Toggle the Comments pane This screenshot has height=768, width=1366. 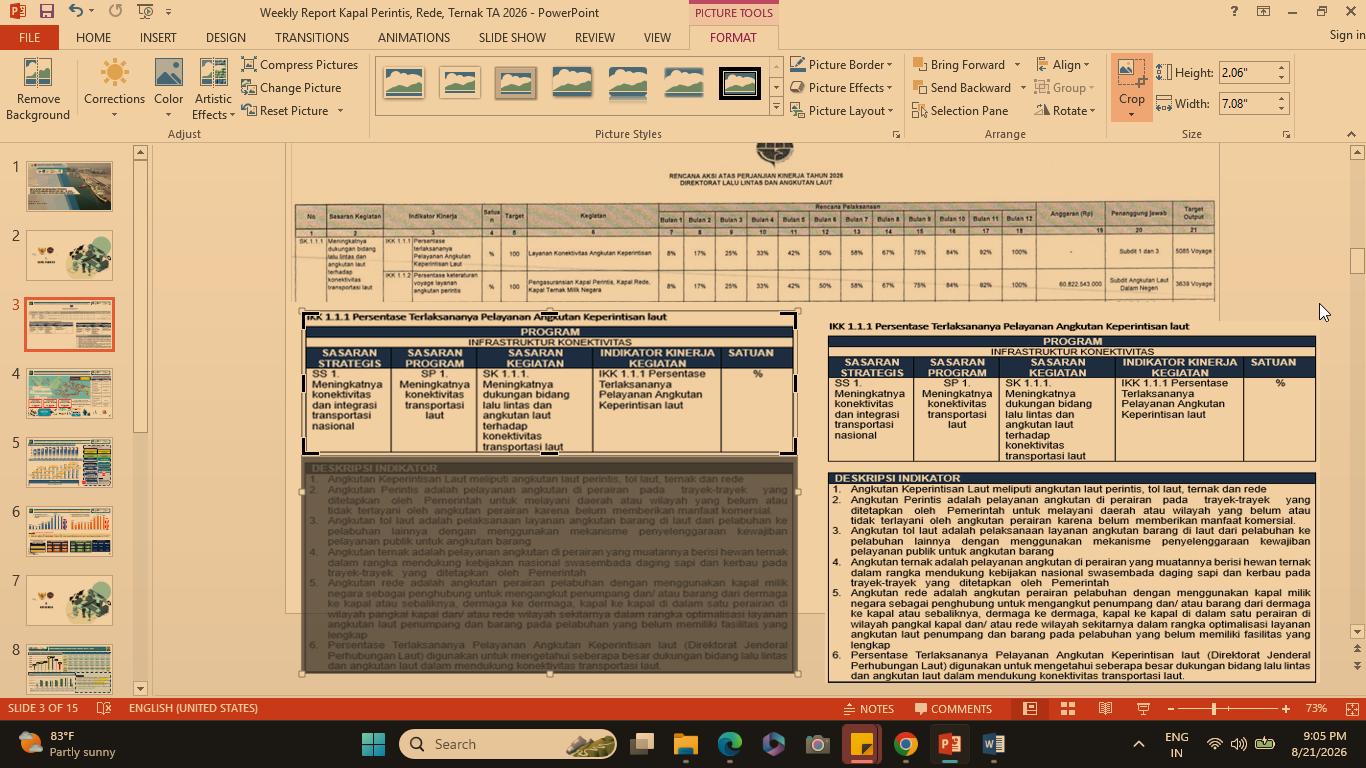point(951,708)
